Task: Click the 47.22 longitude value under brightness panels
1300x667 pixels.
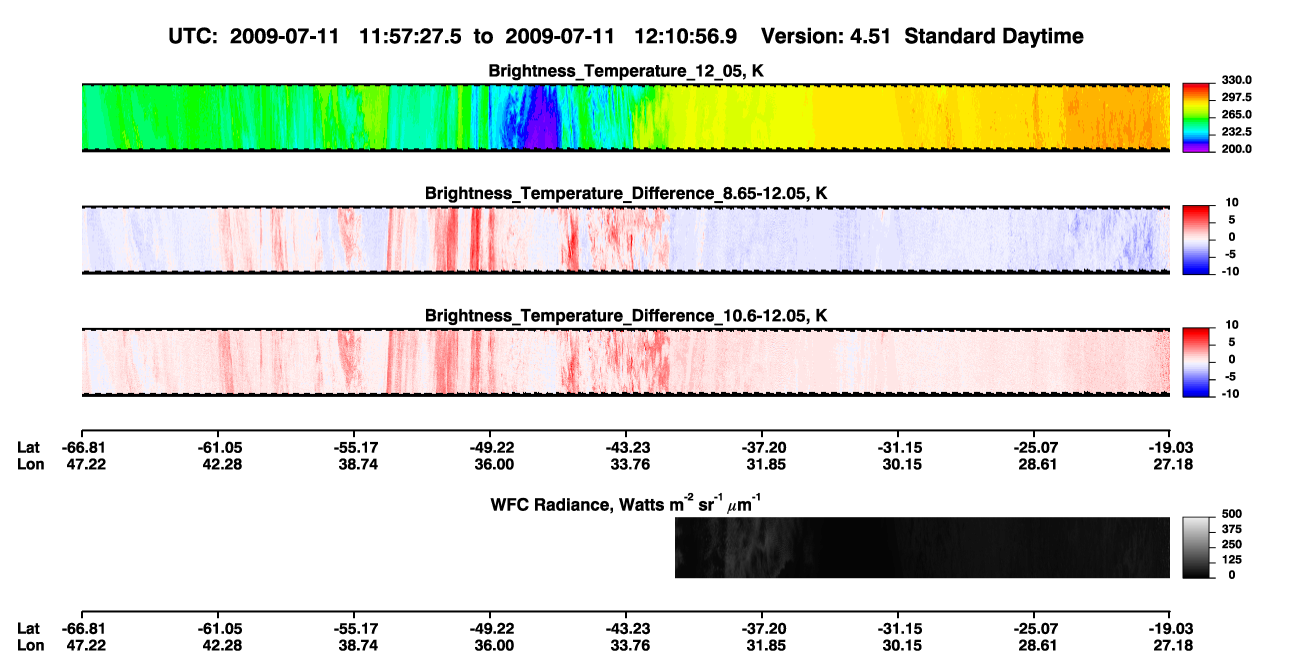Action: [x=85, y=464]
